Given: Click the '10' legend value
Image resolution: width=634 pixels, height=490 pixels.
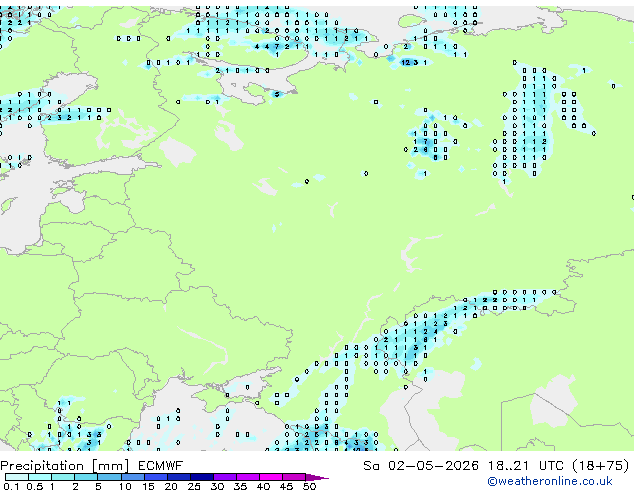Looking at the screenshot, I should coord(125,486).
